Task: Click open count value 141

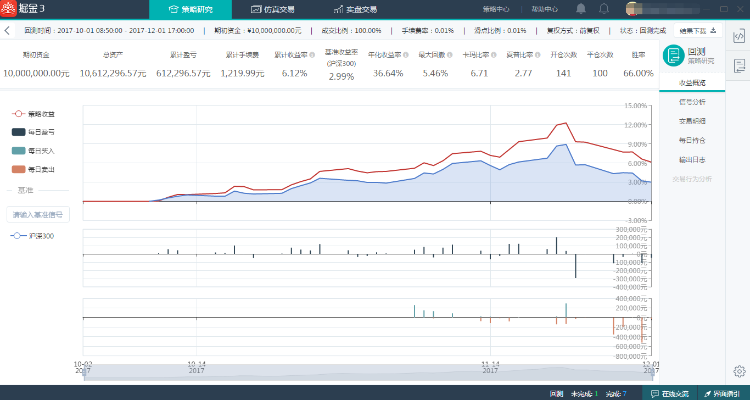Action: 563,73
